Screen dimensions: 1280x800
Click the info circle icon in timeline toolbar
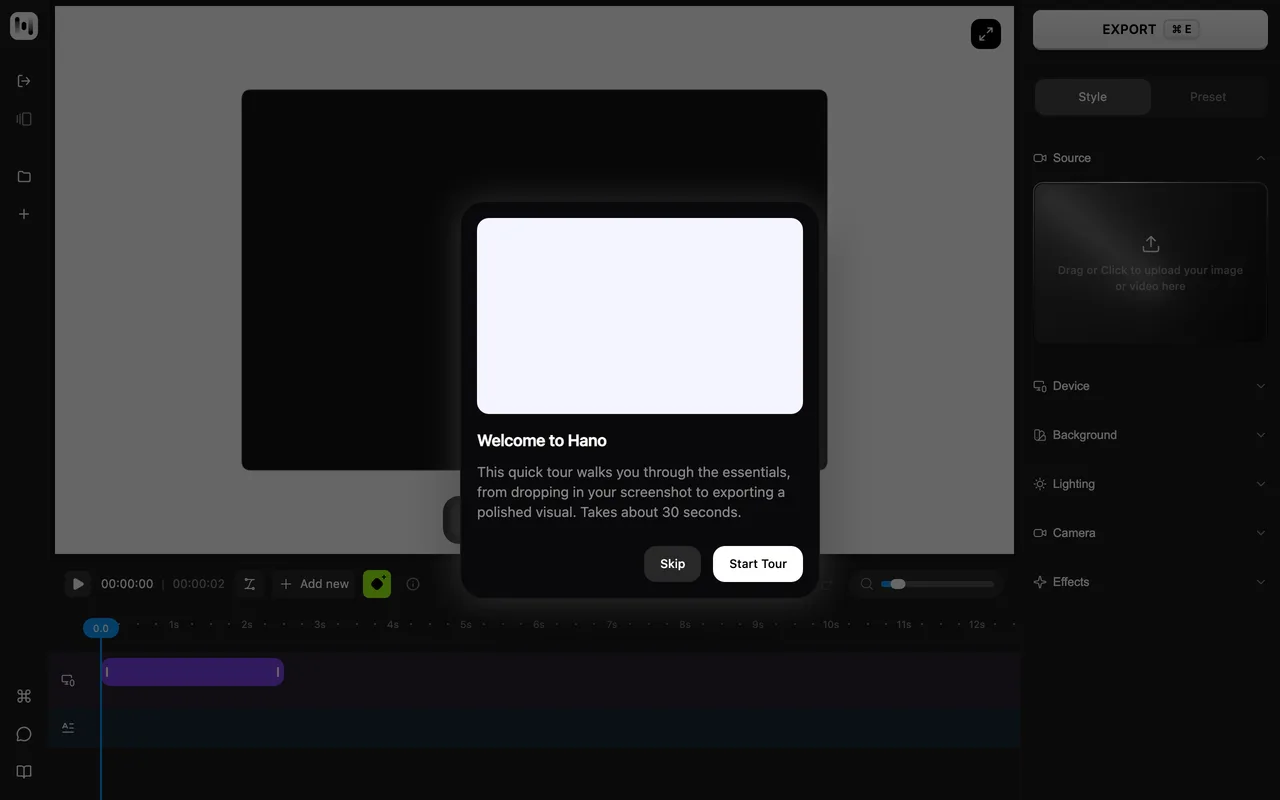tap(413, 584)
